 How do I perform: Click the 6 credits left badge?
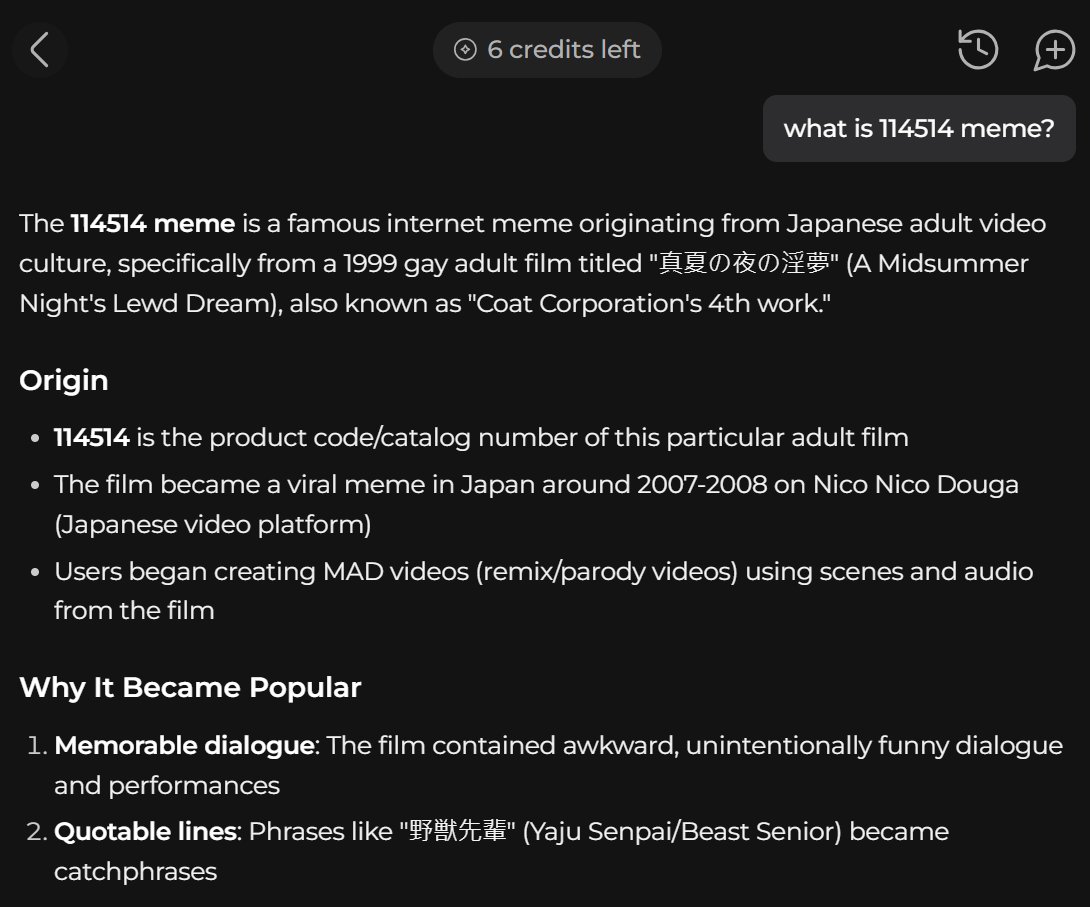pyautogui.click(x=547, y=49)
